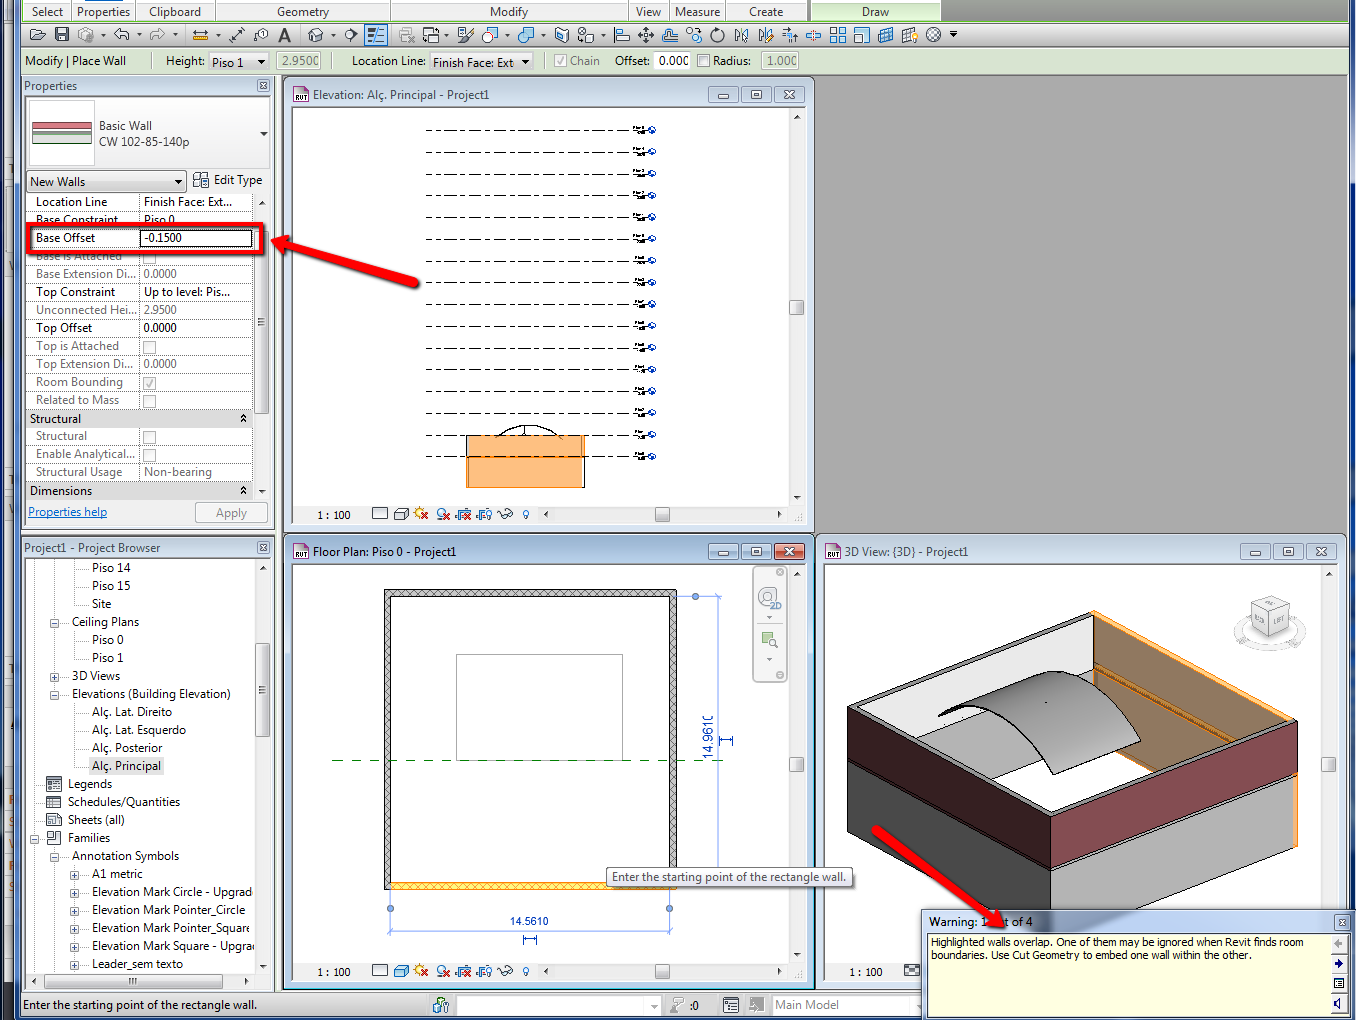Click the ViewCube in the 3D view
The image size is (1356, 1020).
[1270, 614]
